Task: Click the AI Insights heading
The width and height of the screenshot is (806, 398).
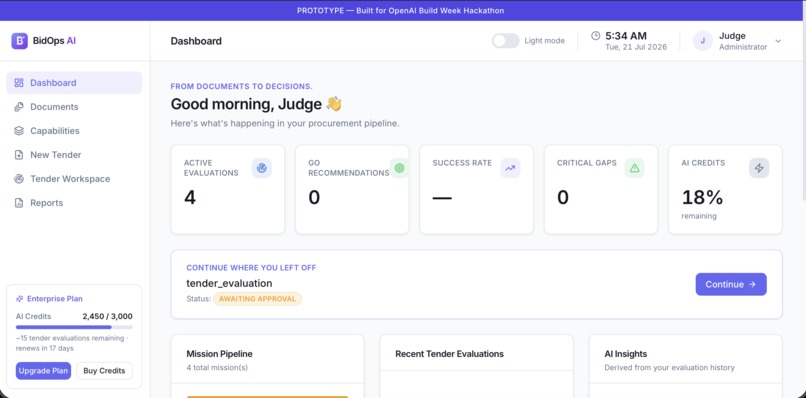Action: [x=626, y=354]
